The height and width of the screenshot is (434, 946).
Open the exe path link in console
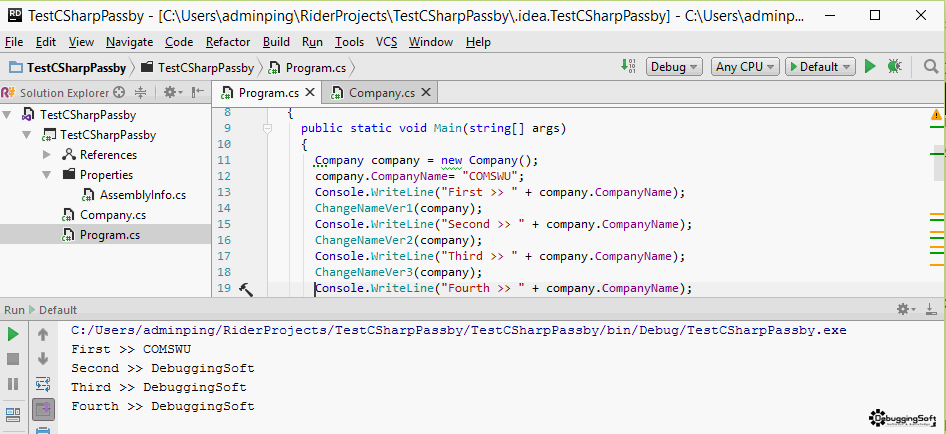(459, 330)
